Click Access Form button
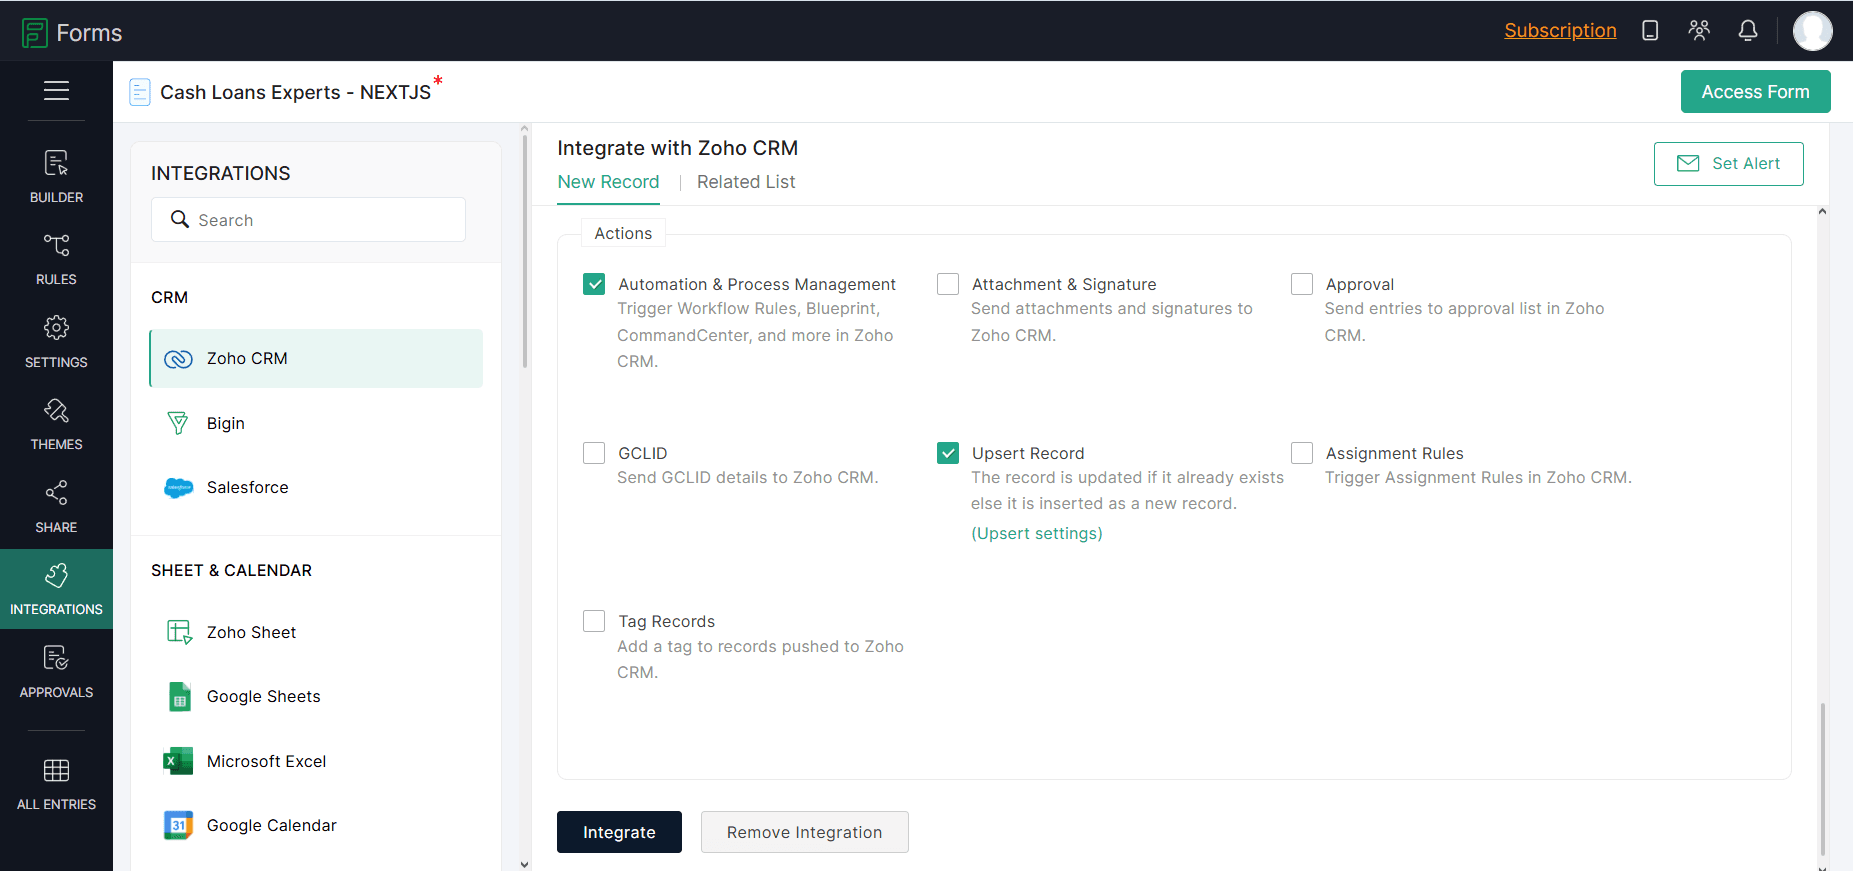 1755,92
